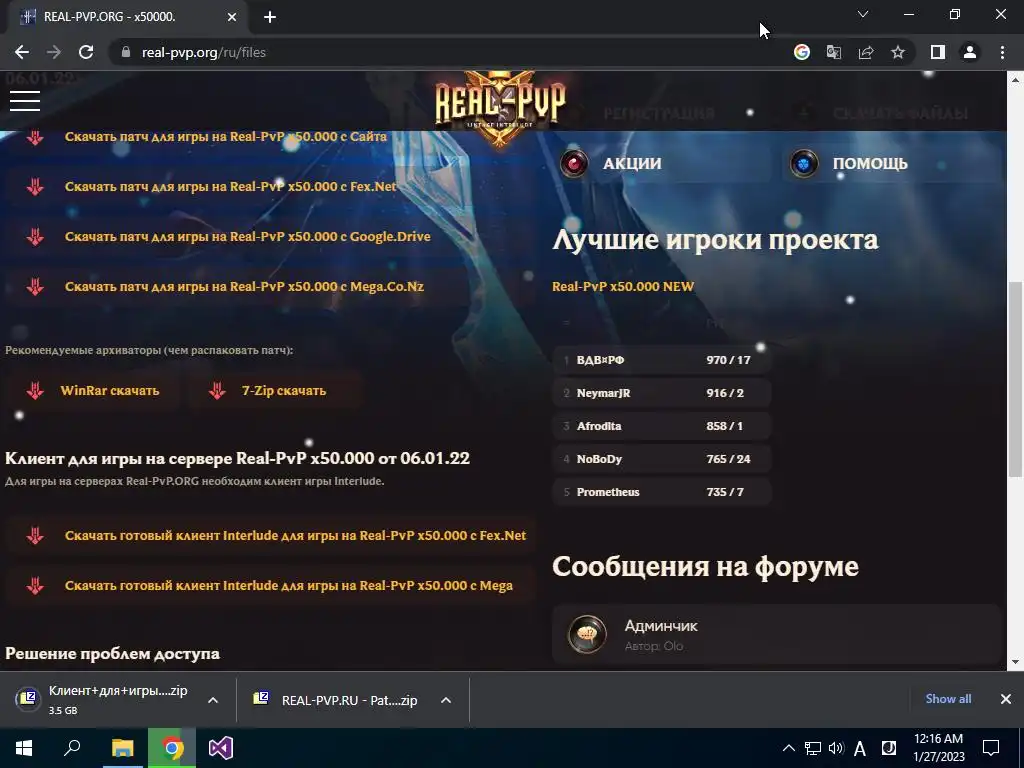The width and height of the screenshot is (1024, 768).
Task: Open the Помощь menu item
Action: point(870,163)
